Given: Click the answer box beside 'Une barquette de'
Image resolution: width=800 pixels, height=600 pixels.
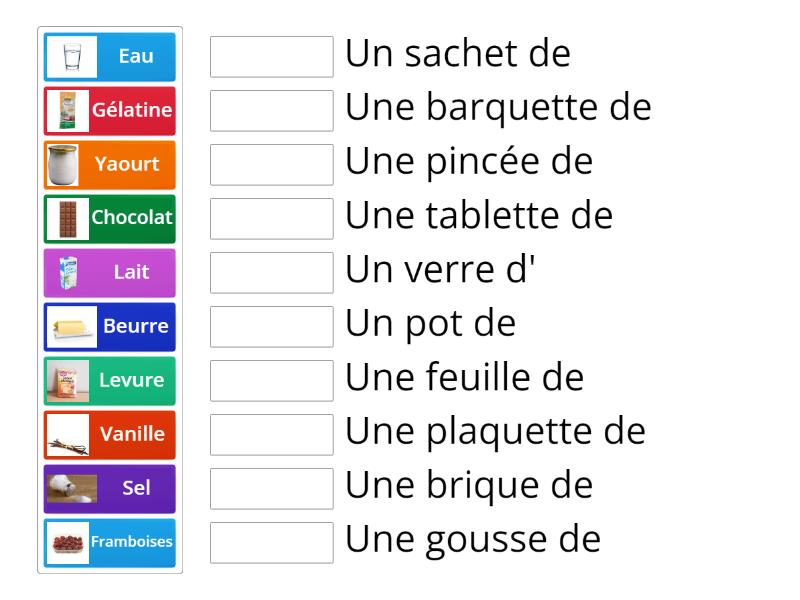Looking at the screenshot, I should pyautogui.click(x=271, y=111).
